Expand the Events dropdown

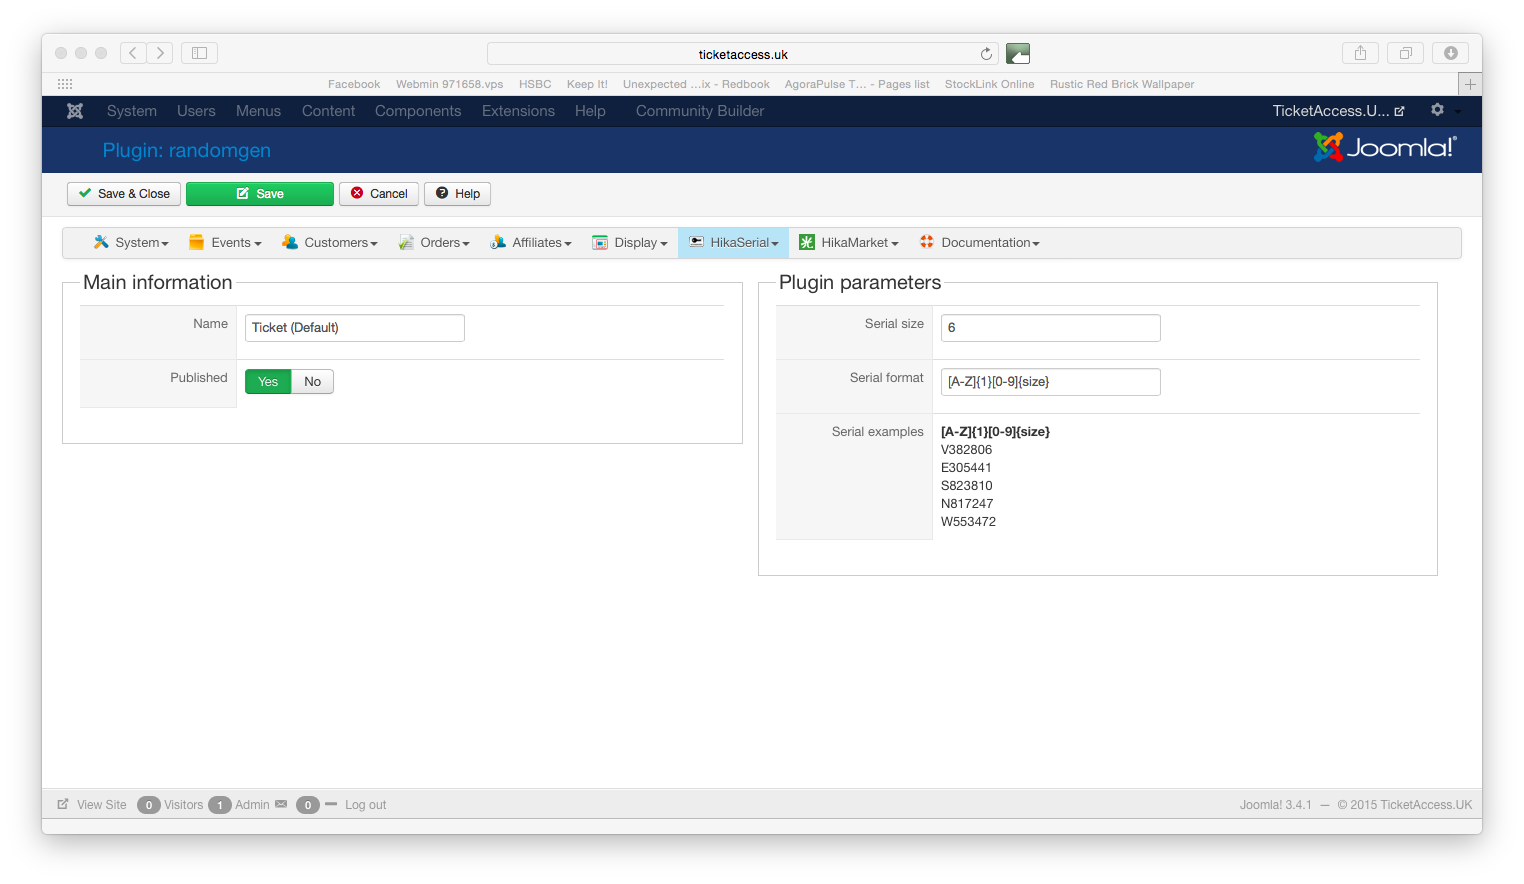pos(225,243)
